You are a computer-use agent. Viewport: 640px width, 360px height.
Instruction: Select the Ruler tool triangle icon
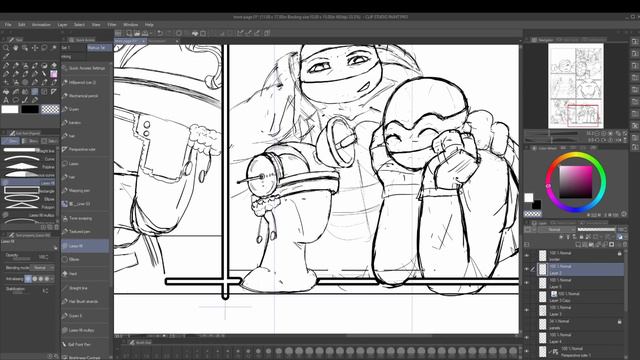point(54,91)
